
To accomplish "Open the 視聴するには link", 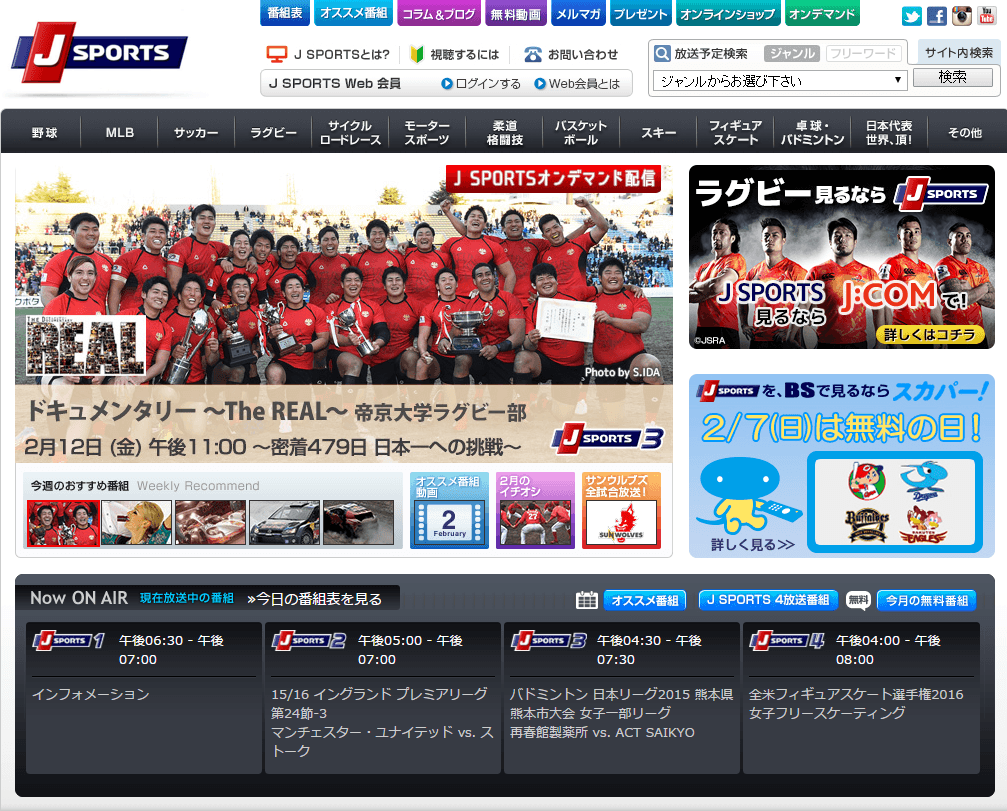I will [x=464, y=55].
